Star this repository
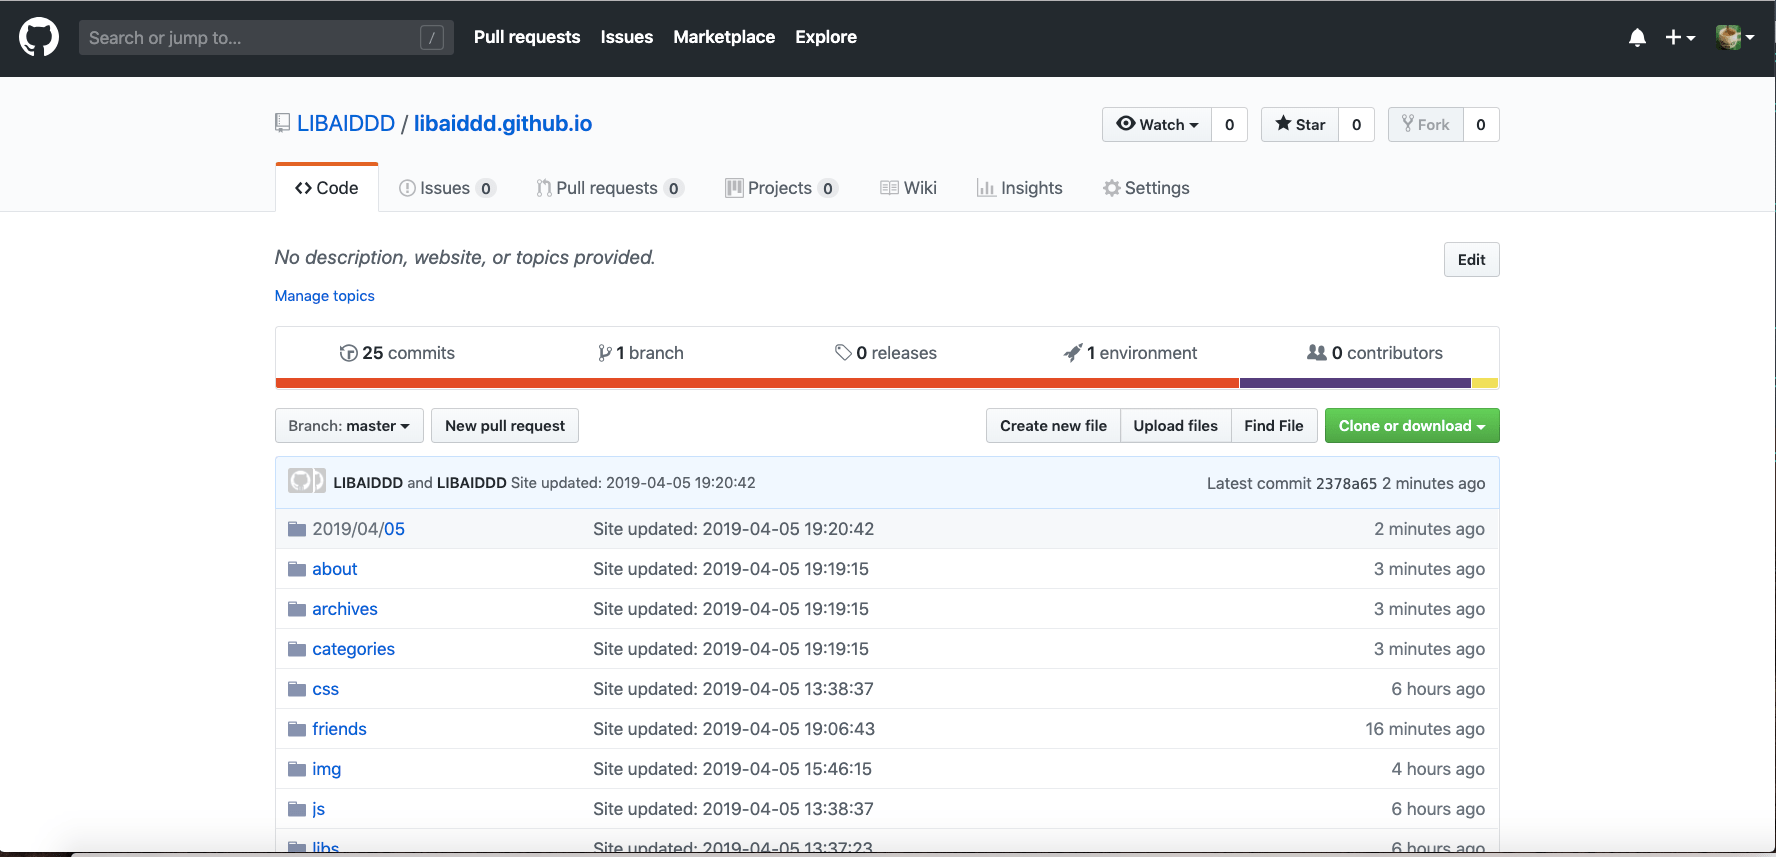Screen dimensions: 1776x857 (1300, 124)
